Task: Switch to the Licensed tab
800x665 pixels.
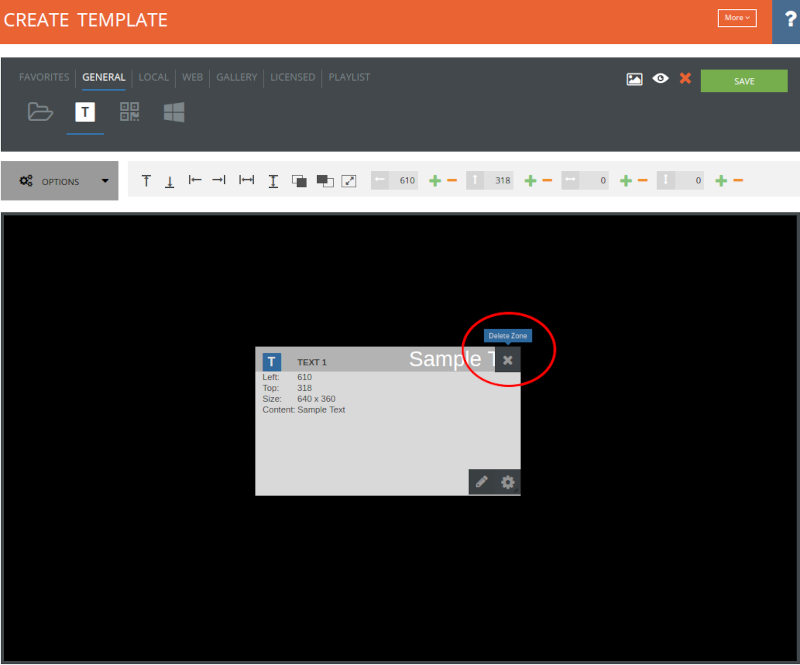Action: (x=292, y=77)
